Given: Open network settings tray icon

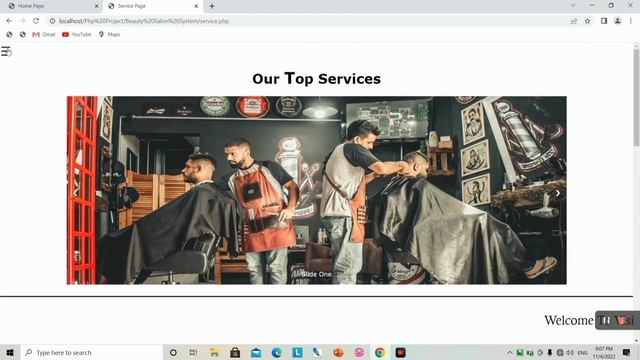Looking at the screenshot, I should pyautogui.click(x=560, y=353).
